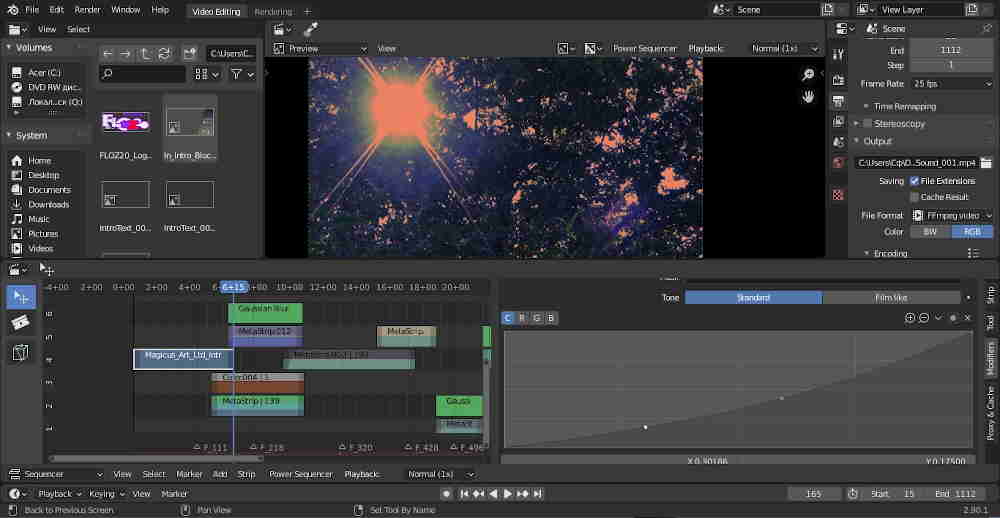Switch to the Rendering workspace tab
Image resolution: width=1000 pixels, height=518 pixels.
(x=273, y=11)
